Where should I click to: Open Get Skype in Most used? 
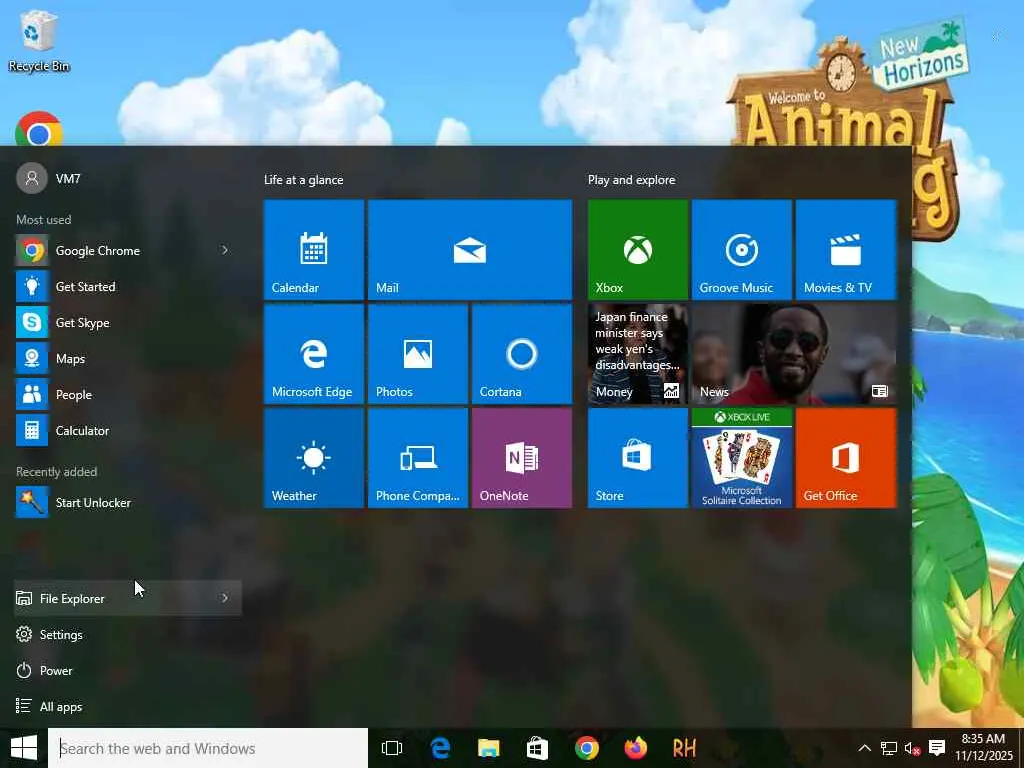(x=127, y=323)
